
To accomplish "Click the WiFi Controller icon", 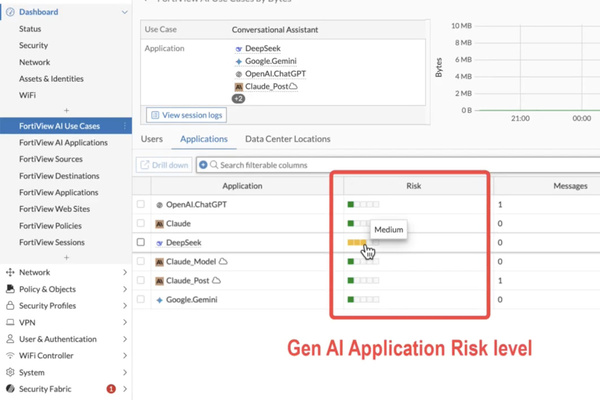I will point(10,355).
